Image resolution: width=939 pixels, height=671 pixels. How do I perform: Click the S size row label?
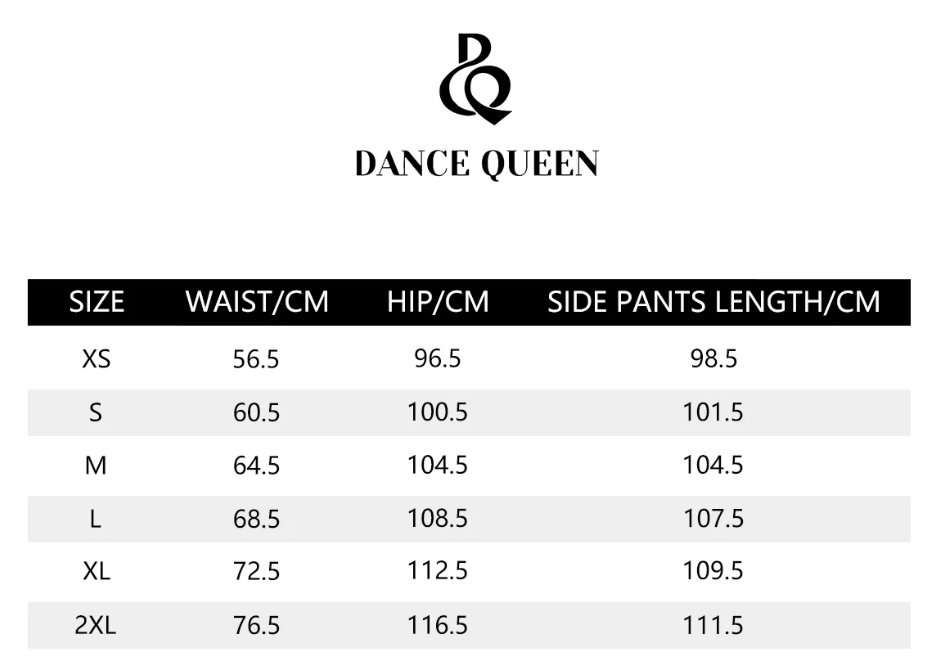coord(96,412)
